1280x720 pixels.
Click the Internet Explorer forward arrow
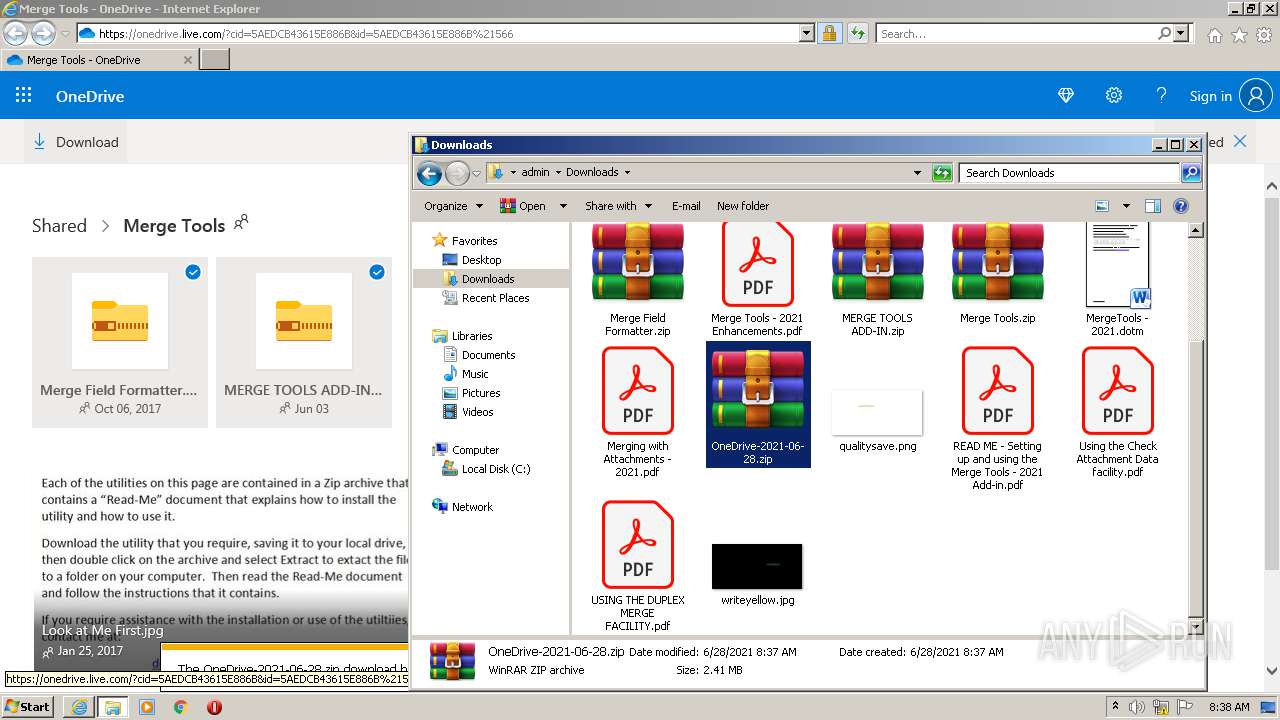pyautogui.click(x=43, y=33)
